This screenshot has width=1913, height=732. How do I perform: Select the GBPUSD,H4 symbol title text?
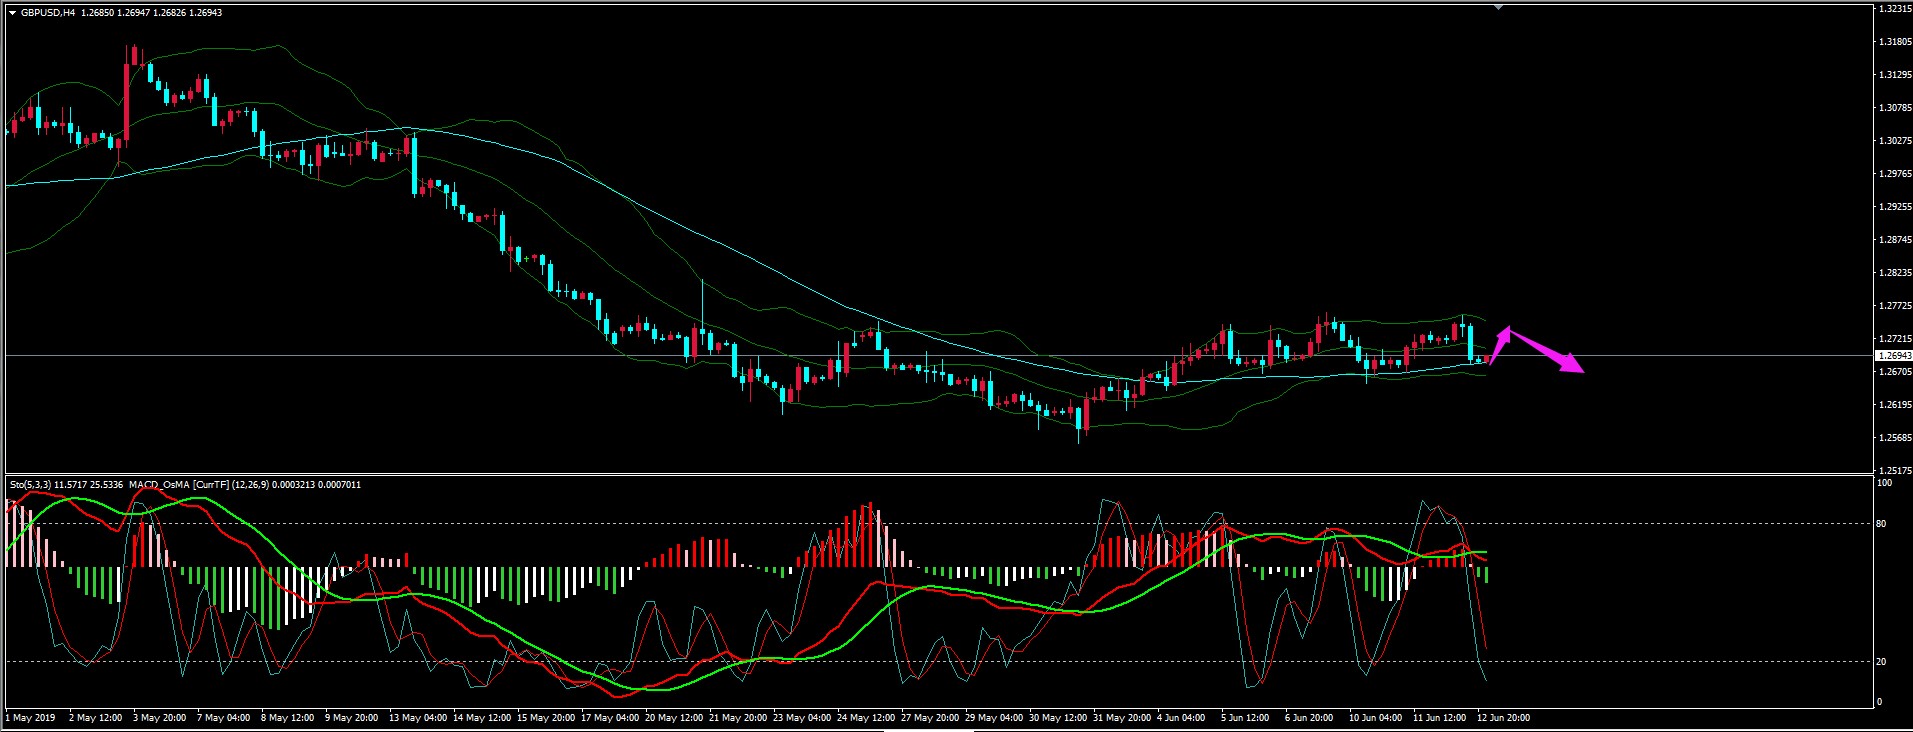pos(48,13)
